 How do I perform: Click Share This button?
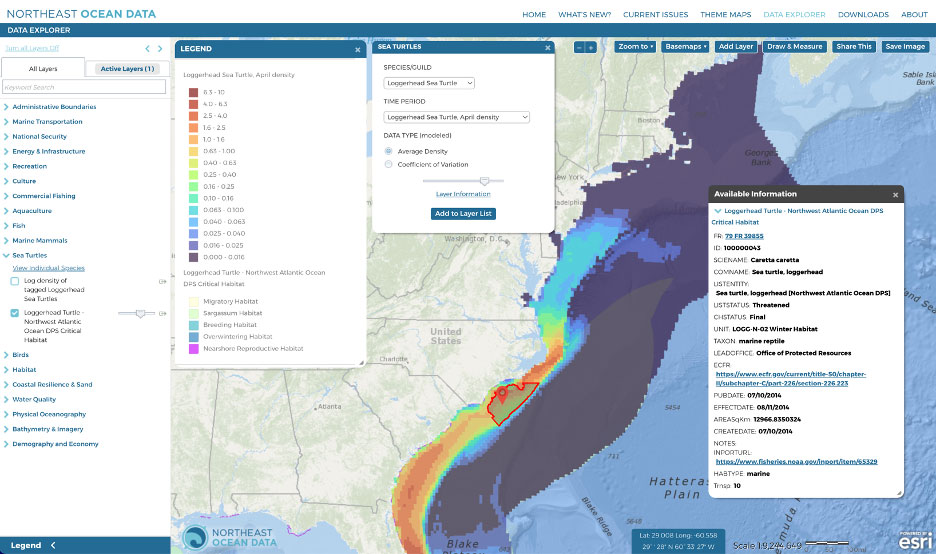click(854, 47)
